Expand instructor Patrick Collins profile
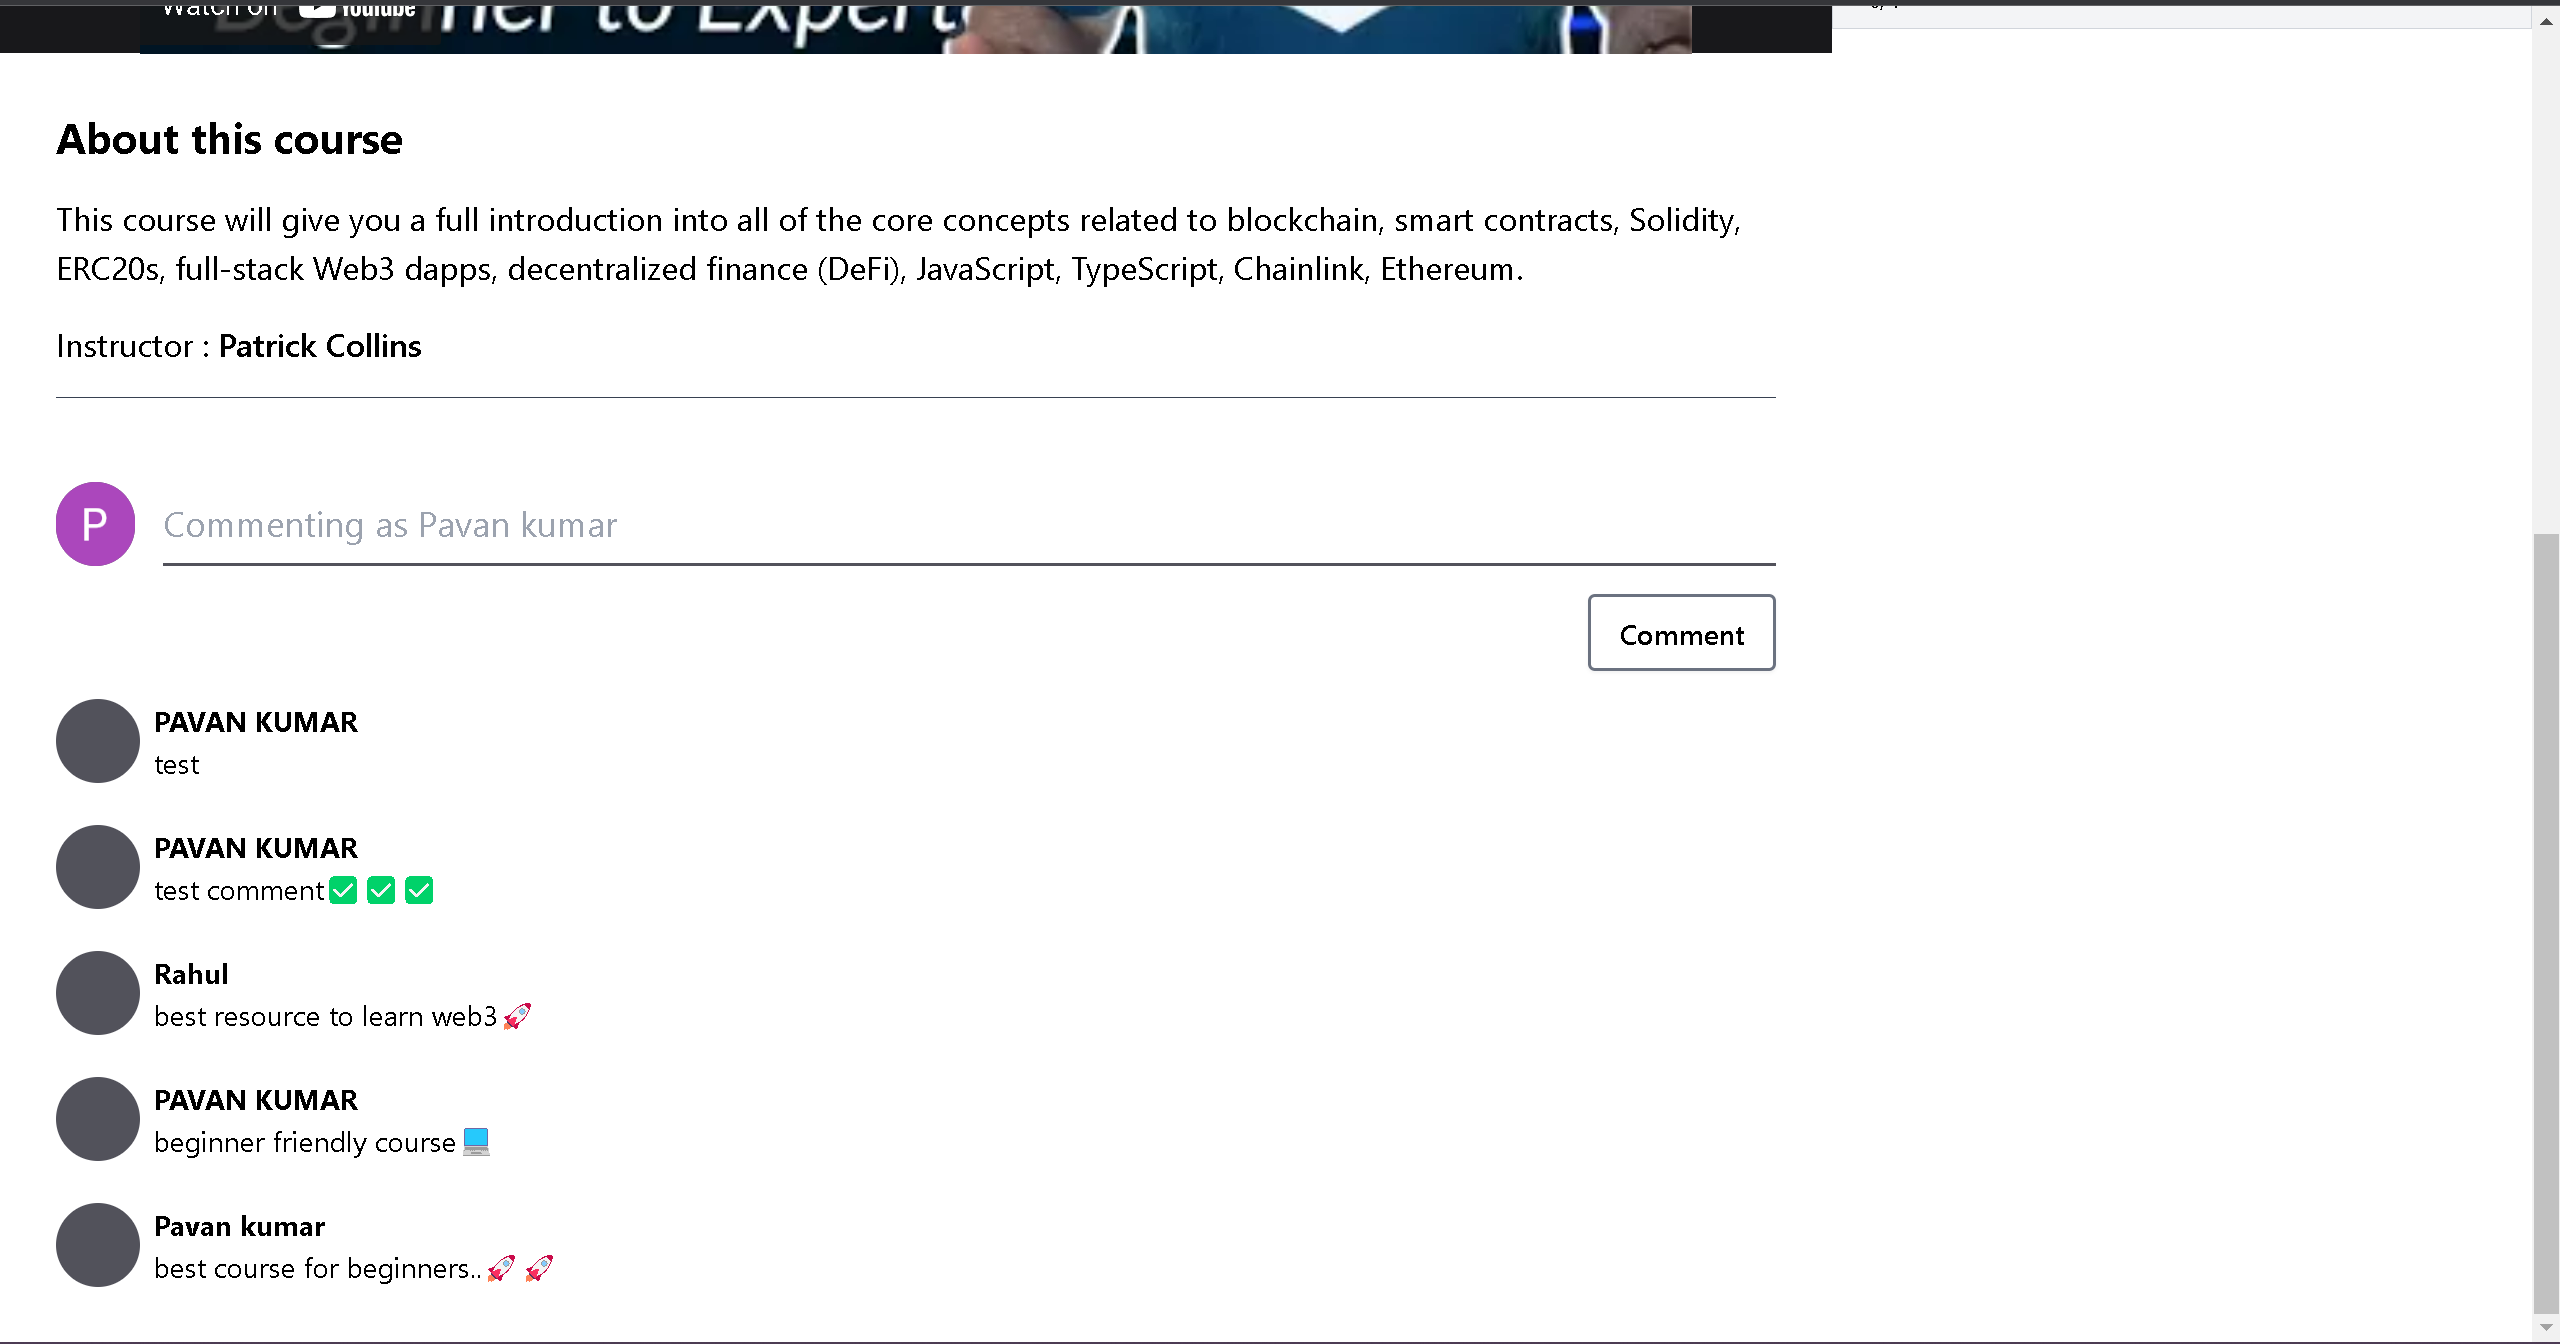Viewport: 2560px width, 1344px height. pos(320,345)
